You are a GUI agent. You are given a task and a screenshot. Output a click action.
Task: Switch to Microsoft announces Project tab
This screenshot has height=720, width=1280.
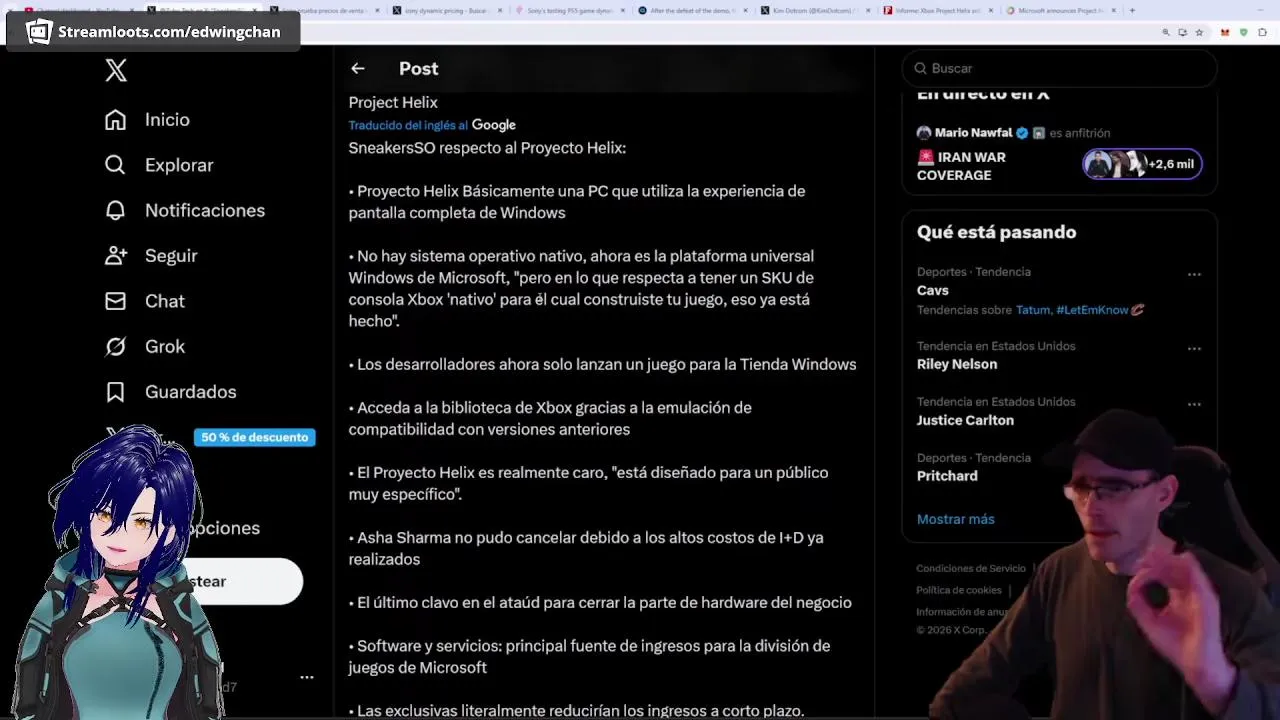click(1060, 10)
